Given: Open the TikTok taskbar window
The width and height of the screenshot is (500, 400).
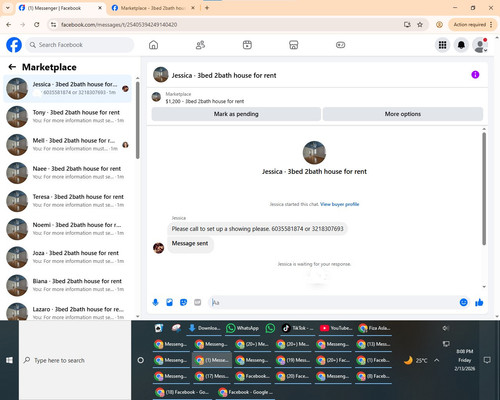Looking at the screenshot, I should (x=297, y=328).
